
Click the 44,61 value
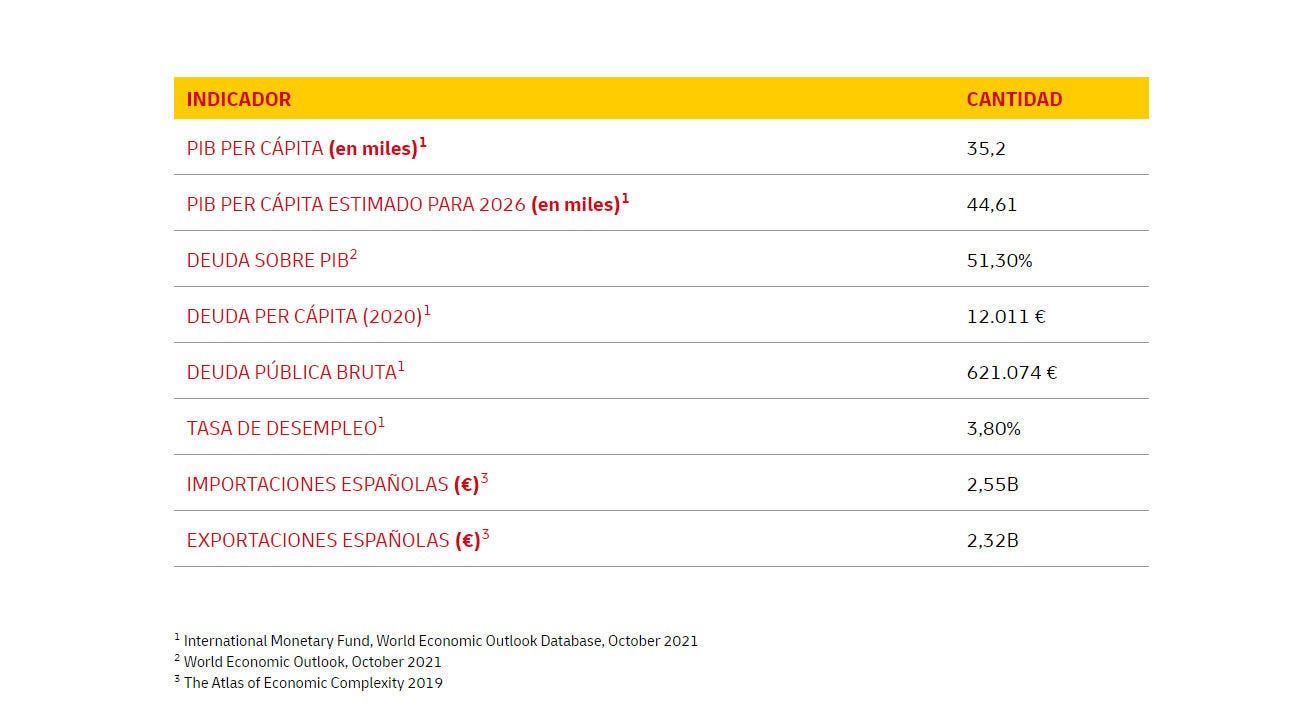tap(992, 205)
